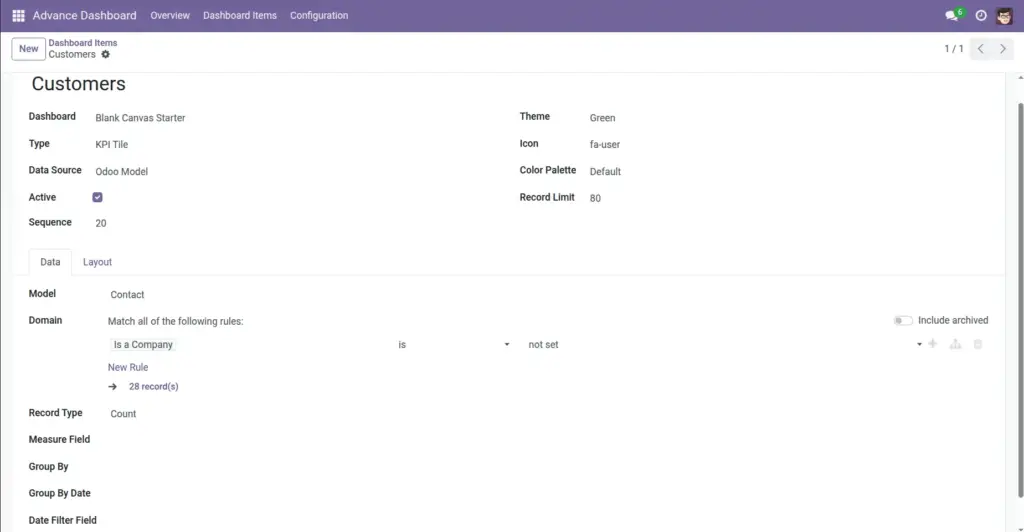This screenshot has height=532, width=1024.
Task: Edit the Icon field fa-user
Action: pyautogui.click(x=790, y=145)
